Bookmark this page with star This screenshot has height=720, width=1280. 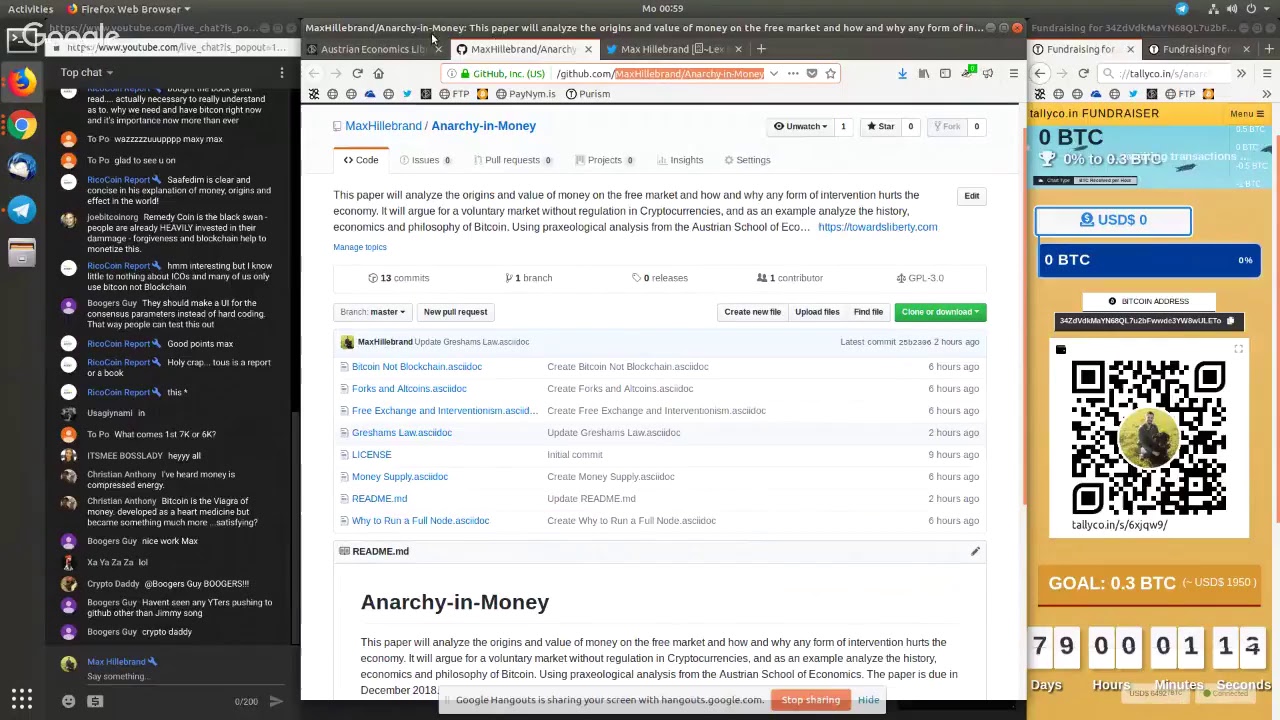pos(830,73)
